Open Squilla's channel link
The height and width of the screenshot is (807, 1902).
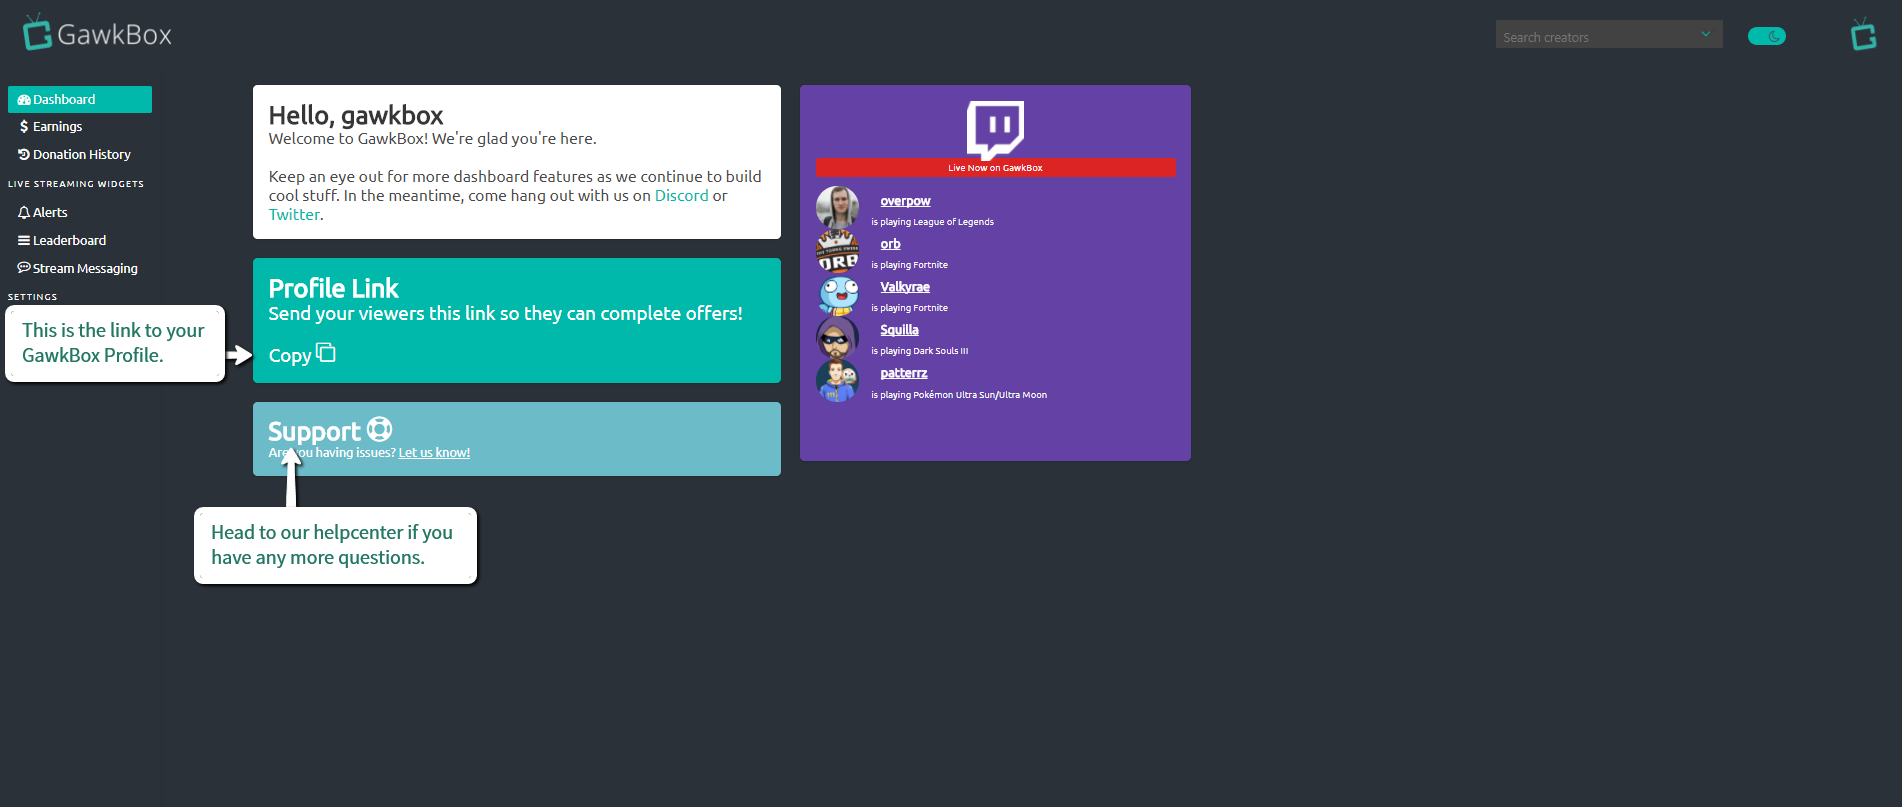(899, 330)
